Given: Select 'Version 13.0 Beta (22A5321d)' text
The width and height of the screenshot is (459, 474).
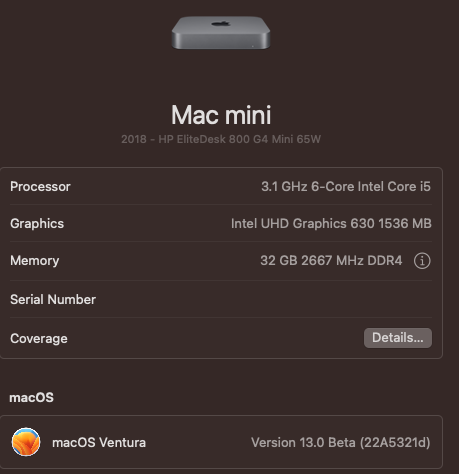Looking at the screenshot, I should [341, 443].
